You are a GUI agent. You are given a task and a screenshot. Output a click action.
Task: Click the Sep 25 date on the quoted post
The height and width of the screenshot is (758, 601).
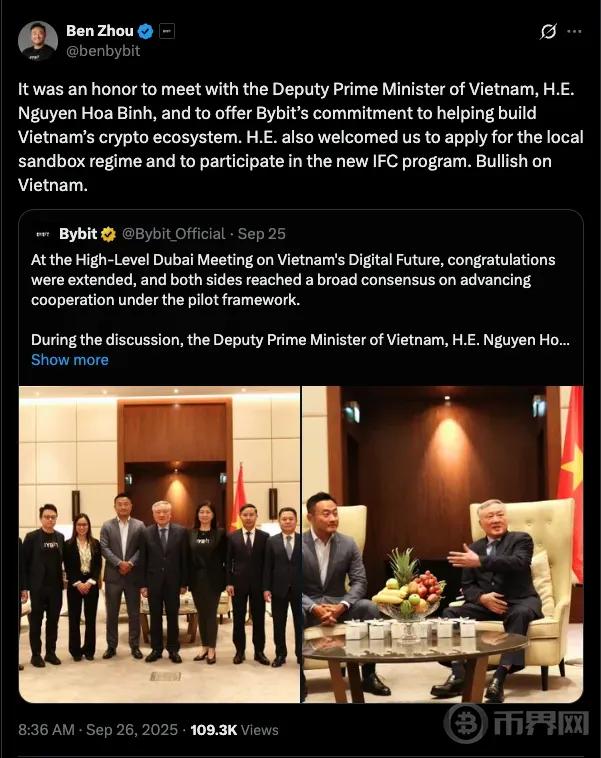point(262,234)
